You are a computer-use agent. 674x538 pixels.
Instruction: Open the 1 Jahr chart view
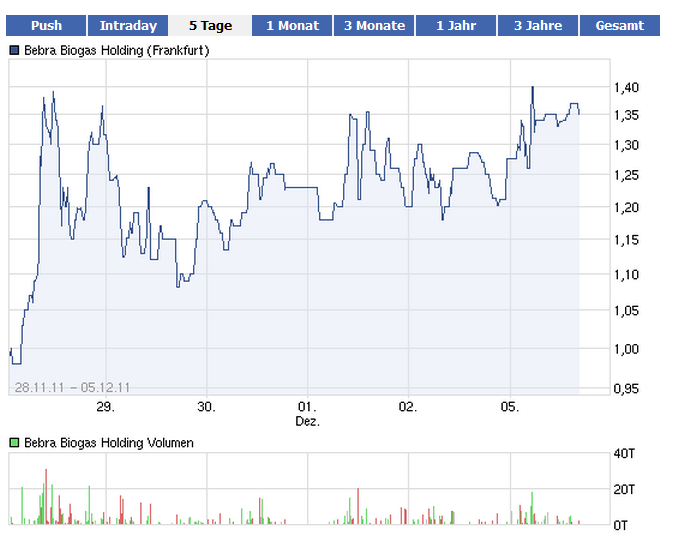(456, 25)
